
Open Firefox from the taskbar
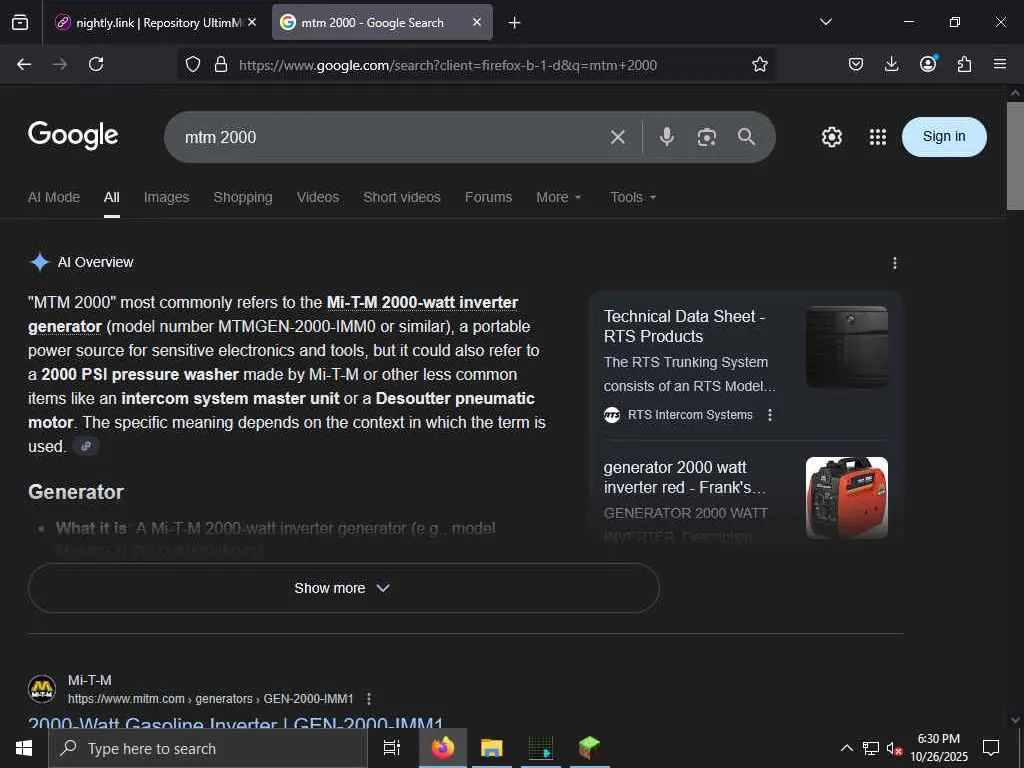[x=443, y=748]
